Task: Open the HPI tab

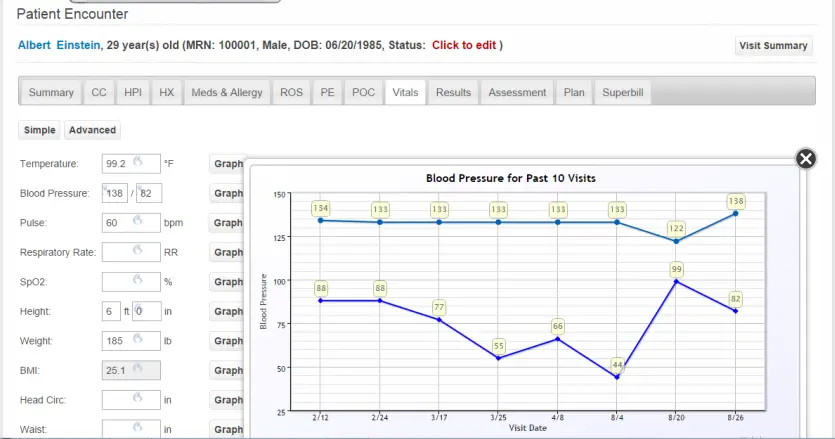Action: (133, 93)
